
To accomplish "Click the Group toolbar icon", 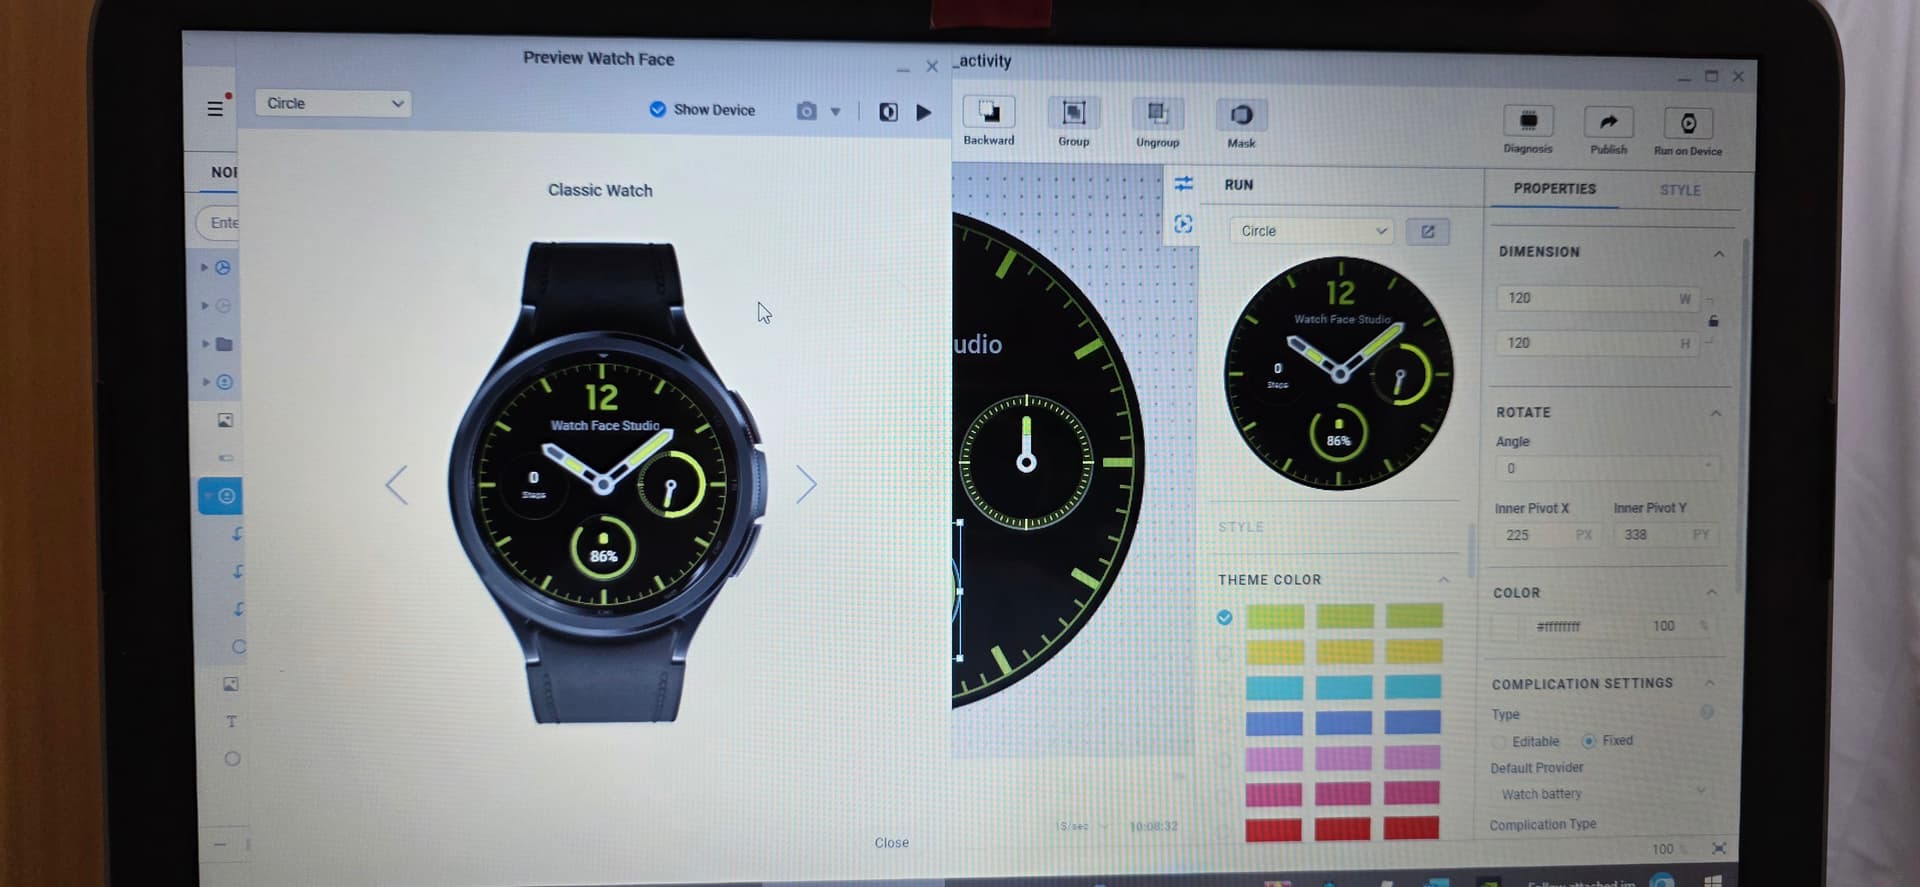I will (1073, 113).
